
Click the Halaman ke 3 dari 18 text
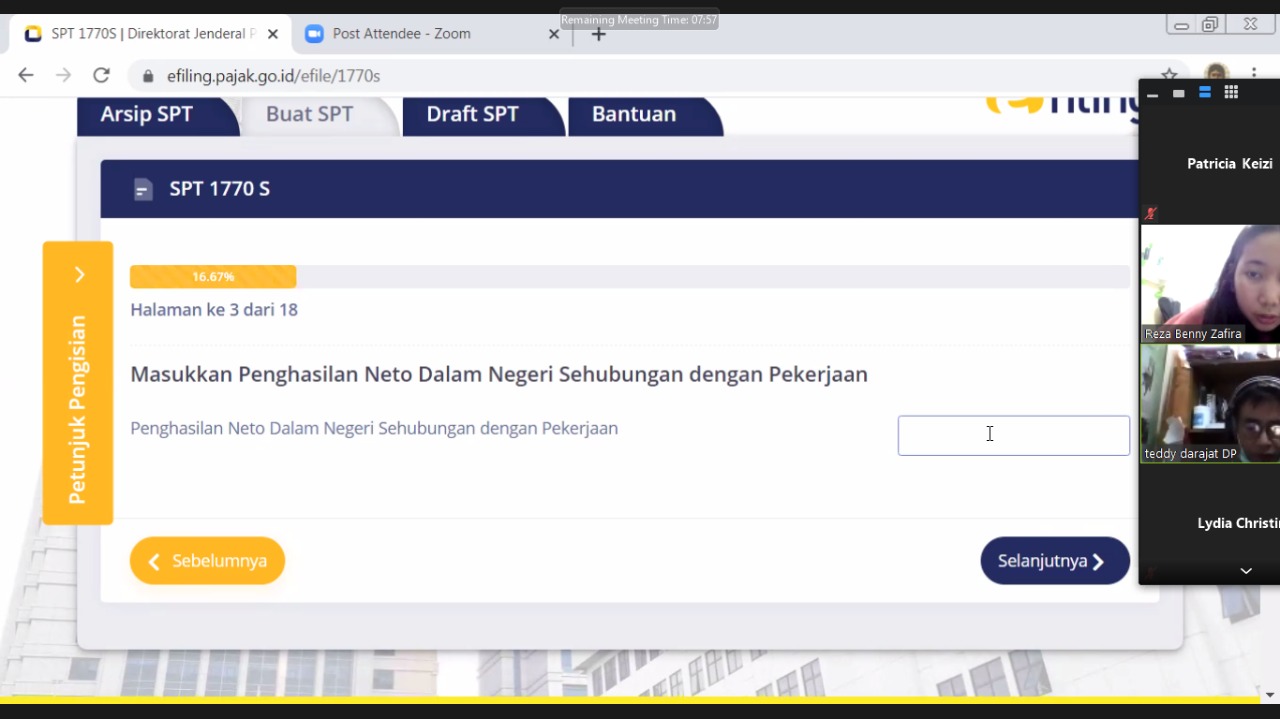click(214, 310)
